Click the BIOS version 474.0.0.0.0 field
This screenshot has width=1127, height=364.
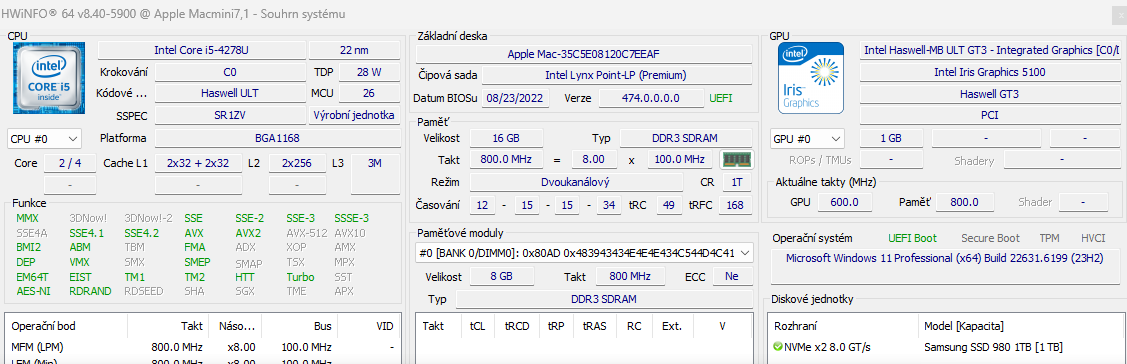pos(651,98)
